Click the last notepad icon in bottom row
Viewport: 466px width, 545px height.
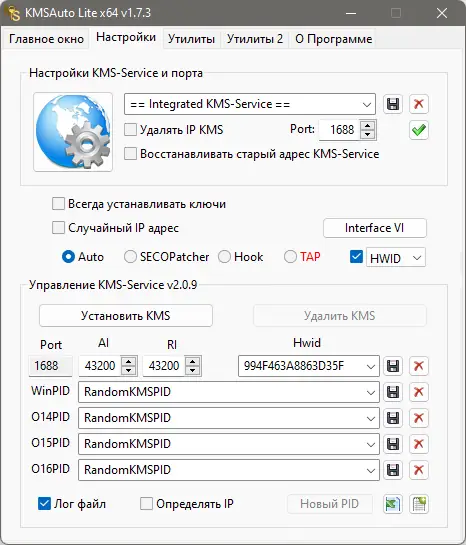click(419, 504)
